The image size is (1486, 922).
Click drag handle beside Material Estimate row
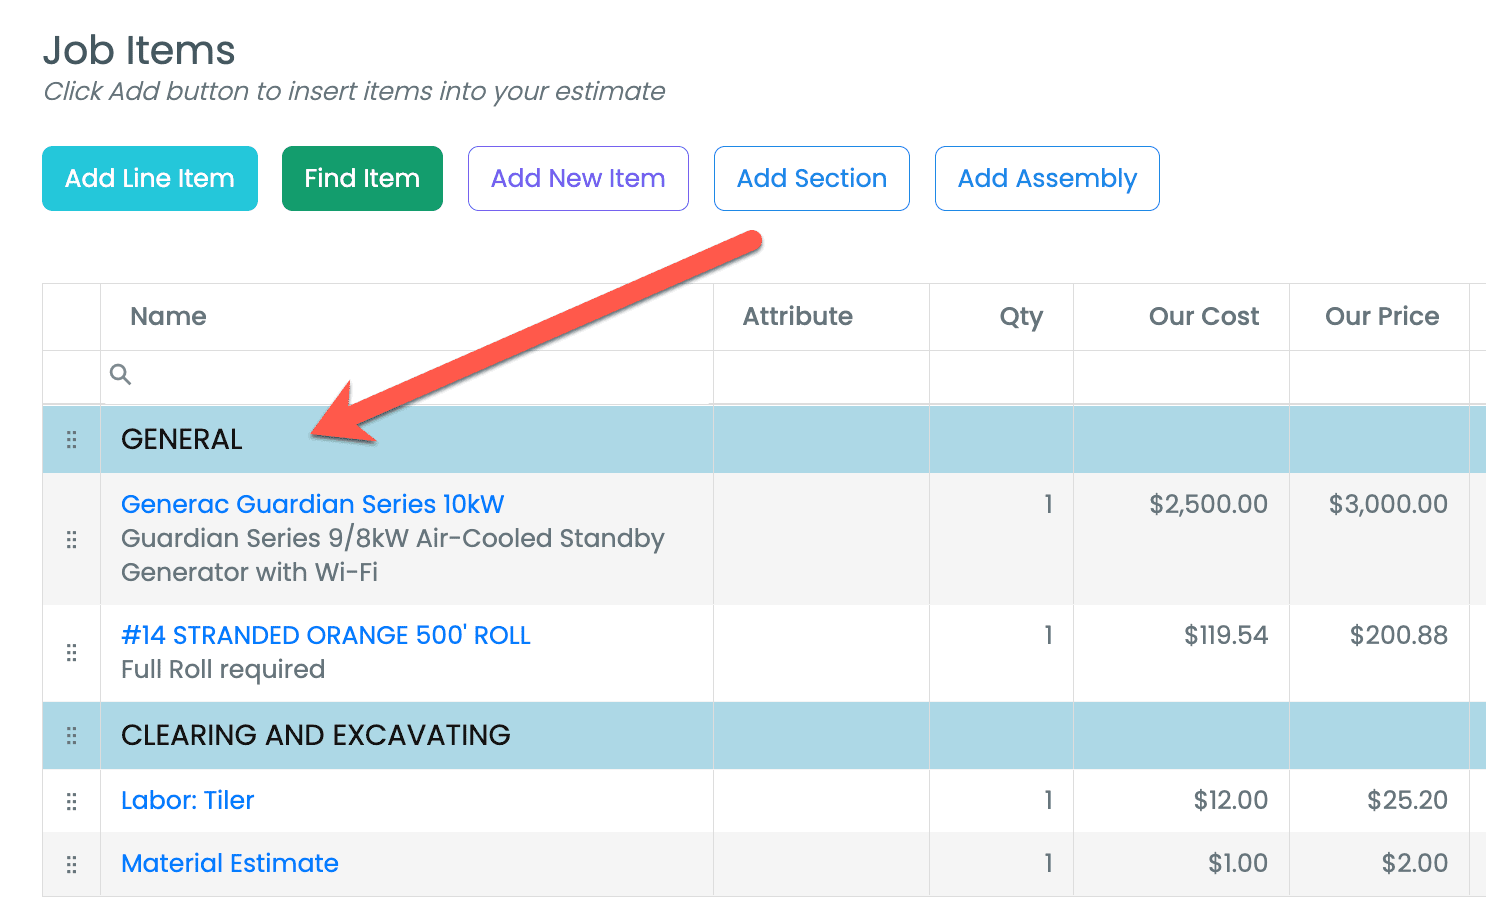coord(71,865)
